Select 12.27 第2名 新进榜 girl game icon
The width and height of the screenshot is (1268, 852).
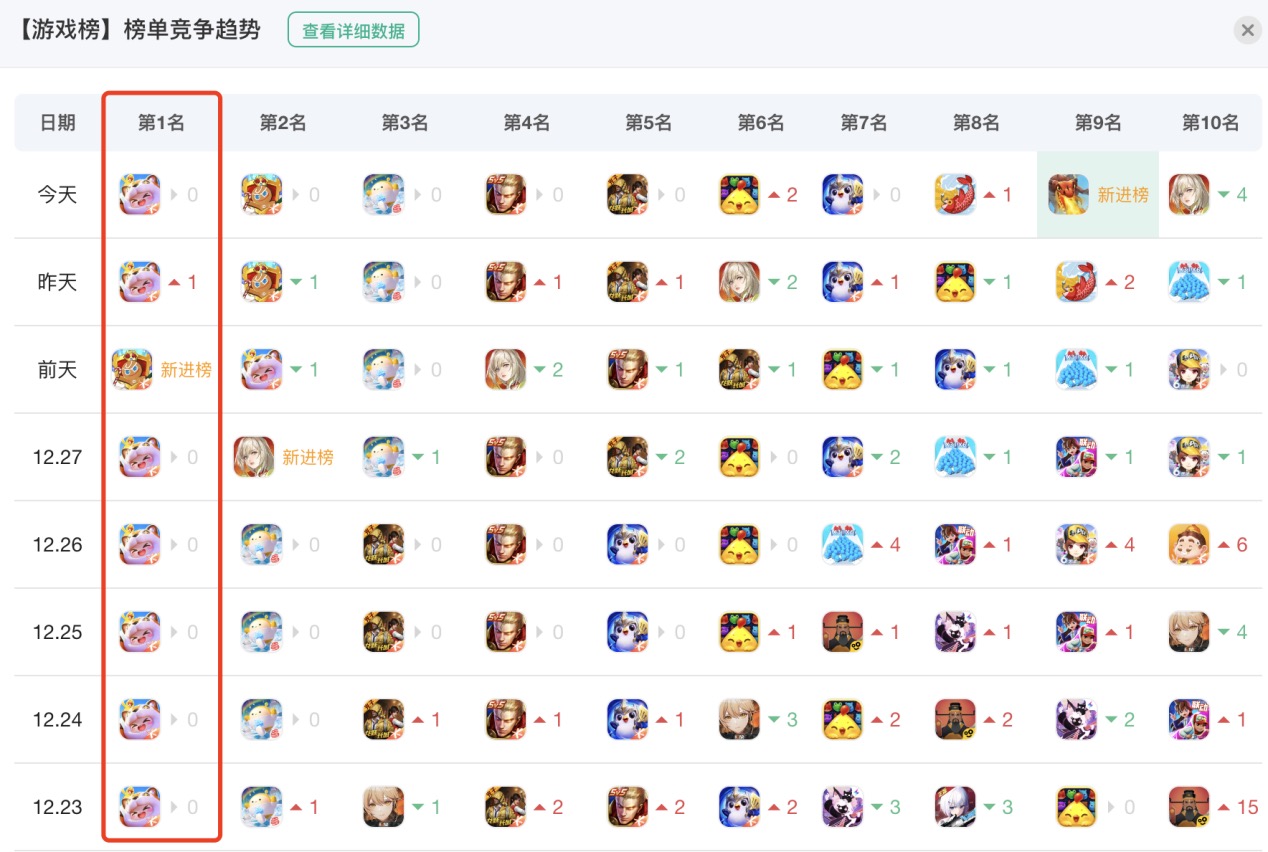click(x=254, y=457)
